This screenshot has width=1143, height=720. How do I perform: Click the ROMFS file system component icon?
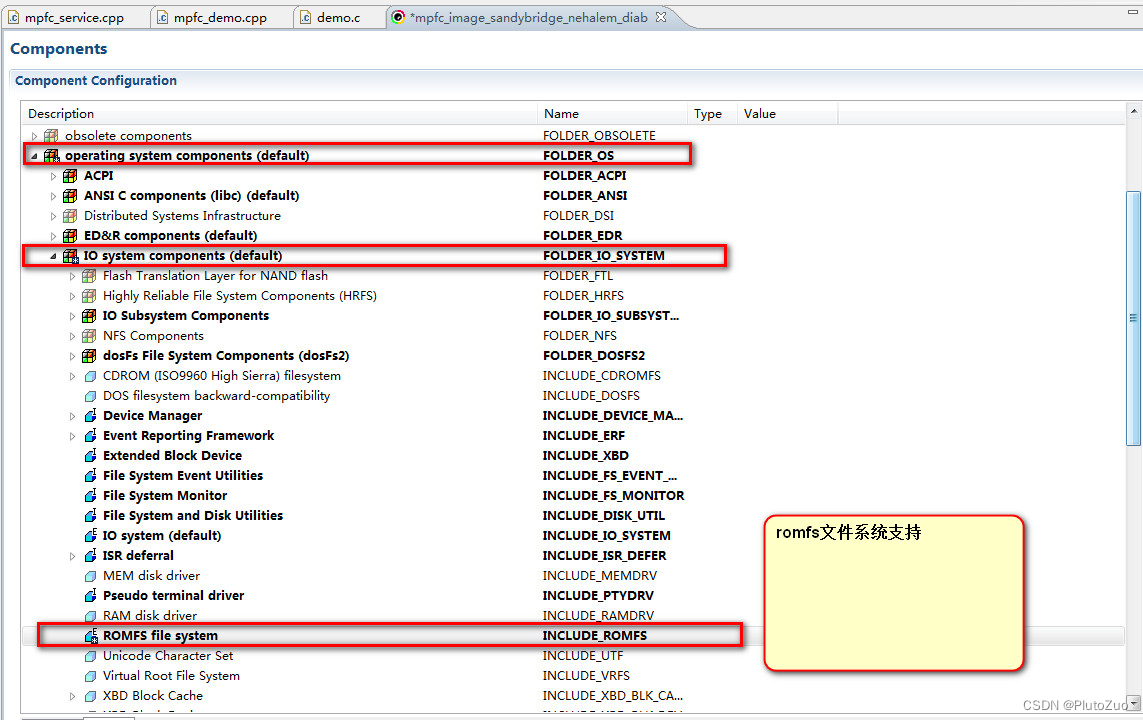89,635
